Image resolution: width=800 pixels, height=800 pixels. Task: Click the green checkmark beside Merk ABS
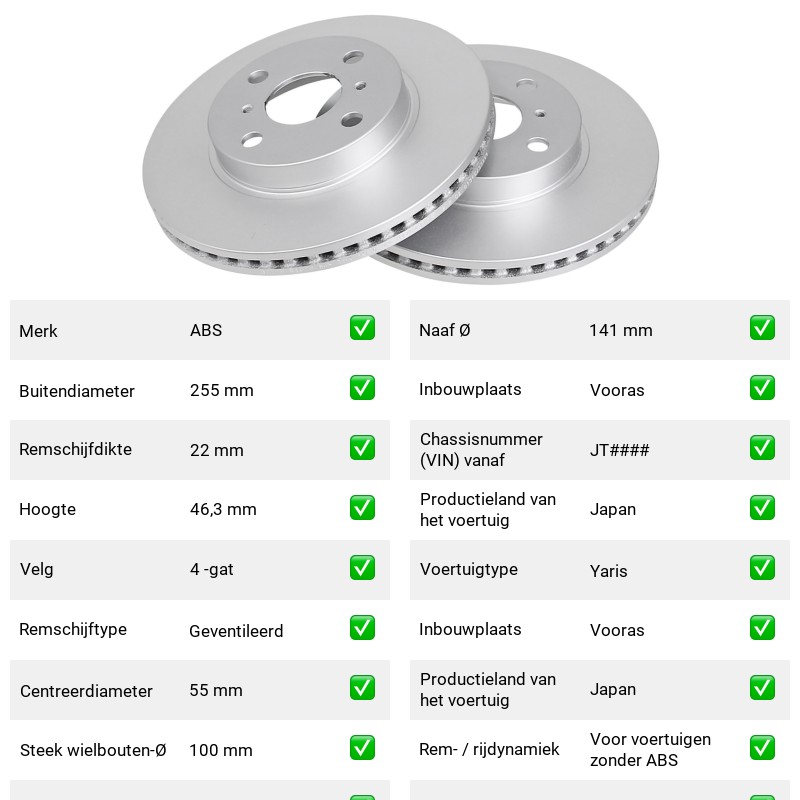tap(362, 328)
